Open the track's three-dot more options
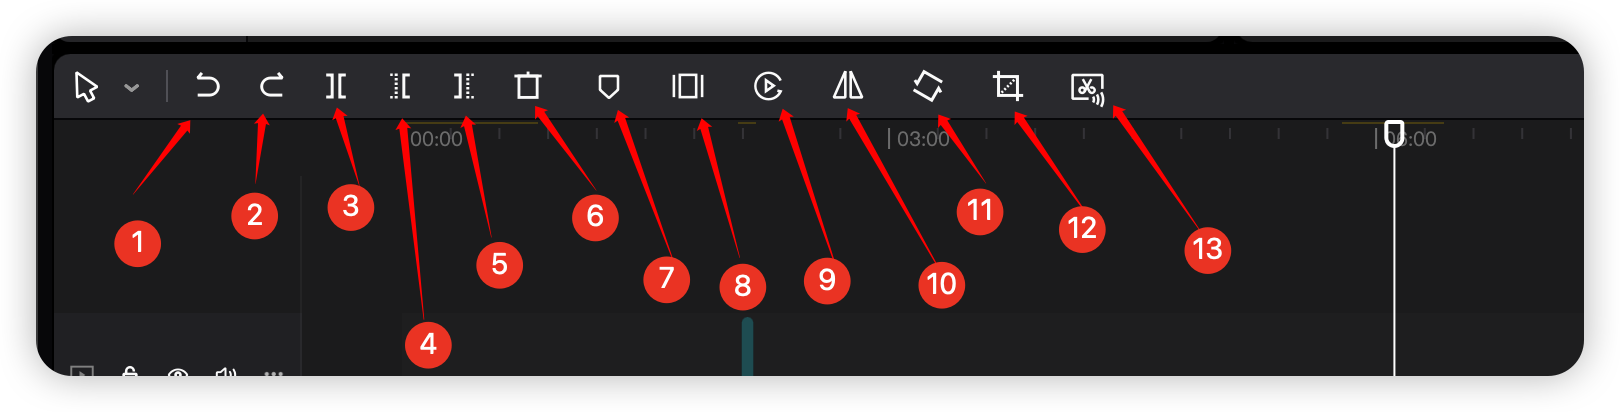The width and height of the screenshot is (1620, 412). [274, 373]
